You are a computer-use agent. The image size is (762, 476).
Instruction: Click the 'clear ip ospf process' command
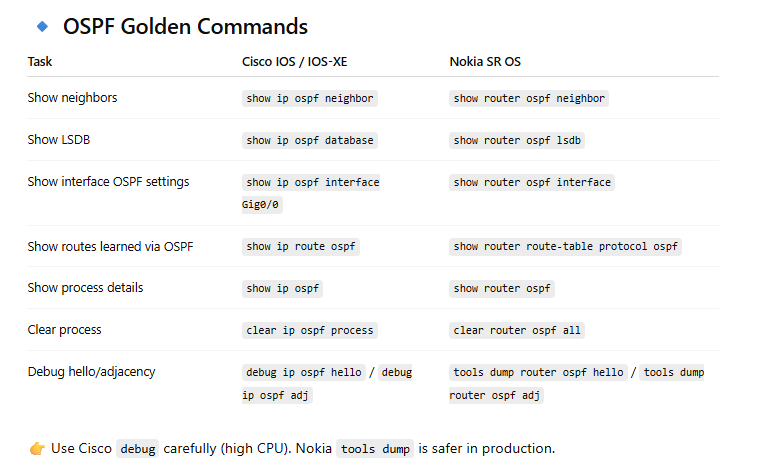pos(310,331)
